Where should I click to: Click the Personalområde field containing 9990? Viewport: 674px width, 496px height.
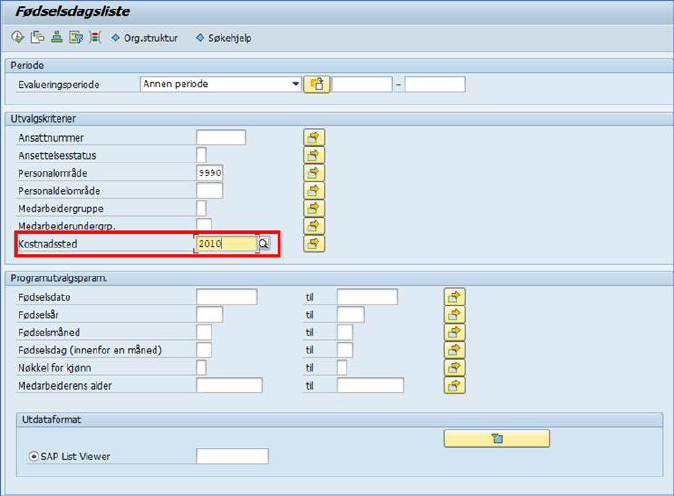tap(210, 173)
